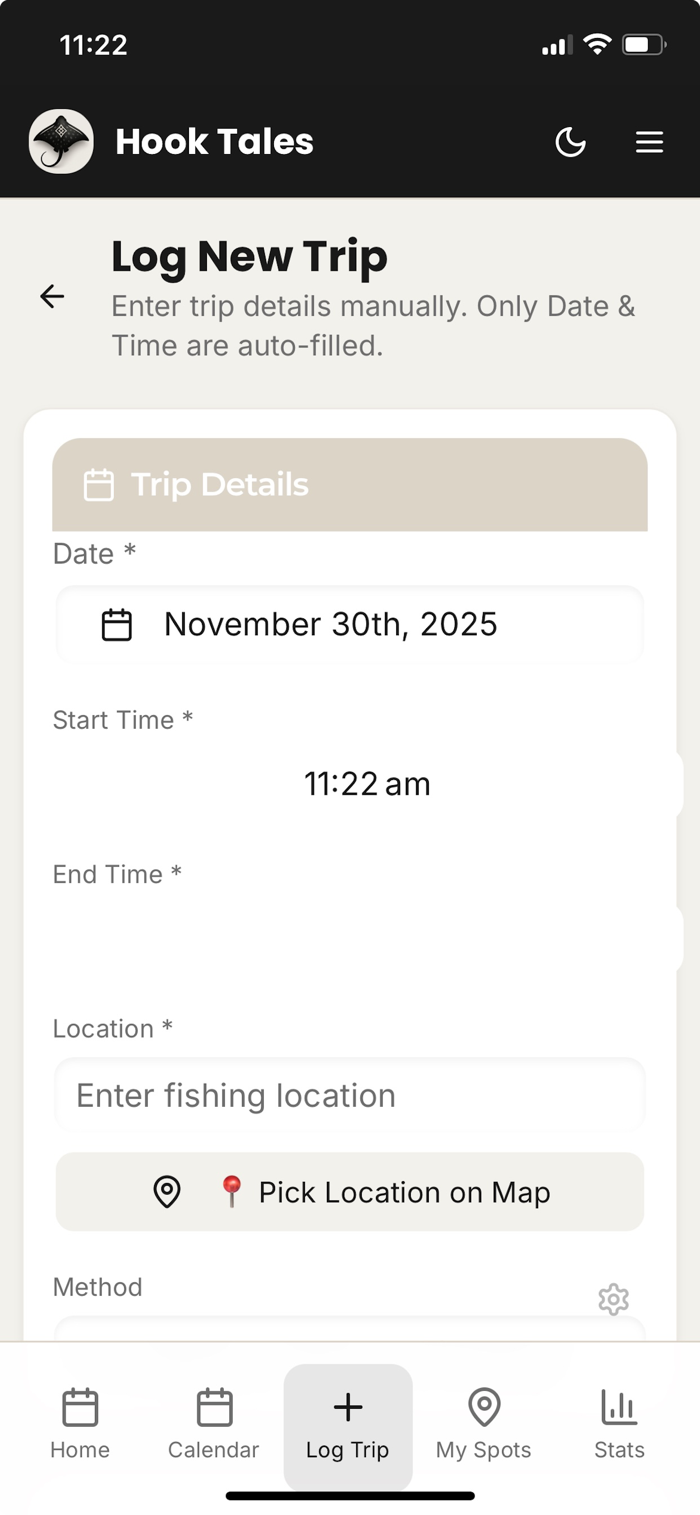Click the Hook Tales title text
700x1515 pixels.
tap(214, 142)
